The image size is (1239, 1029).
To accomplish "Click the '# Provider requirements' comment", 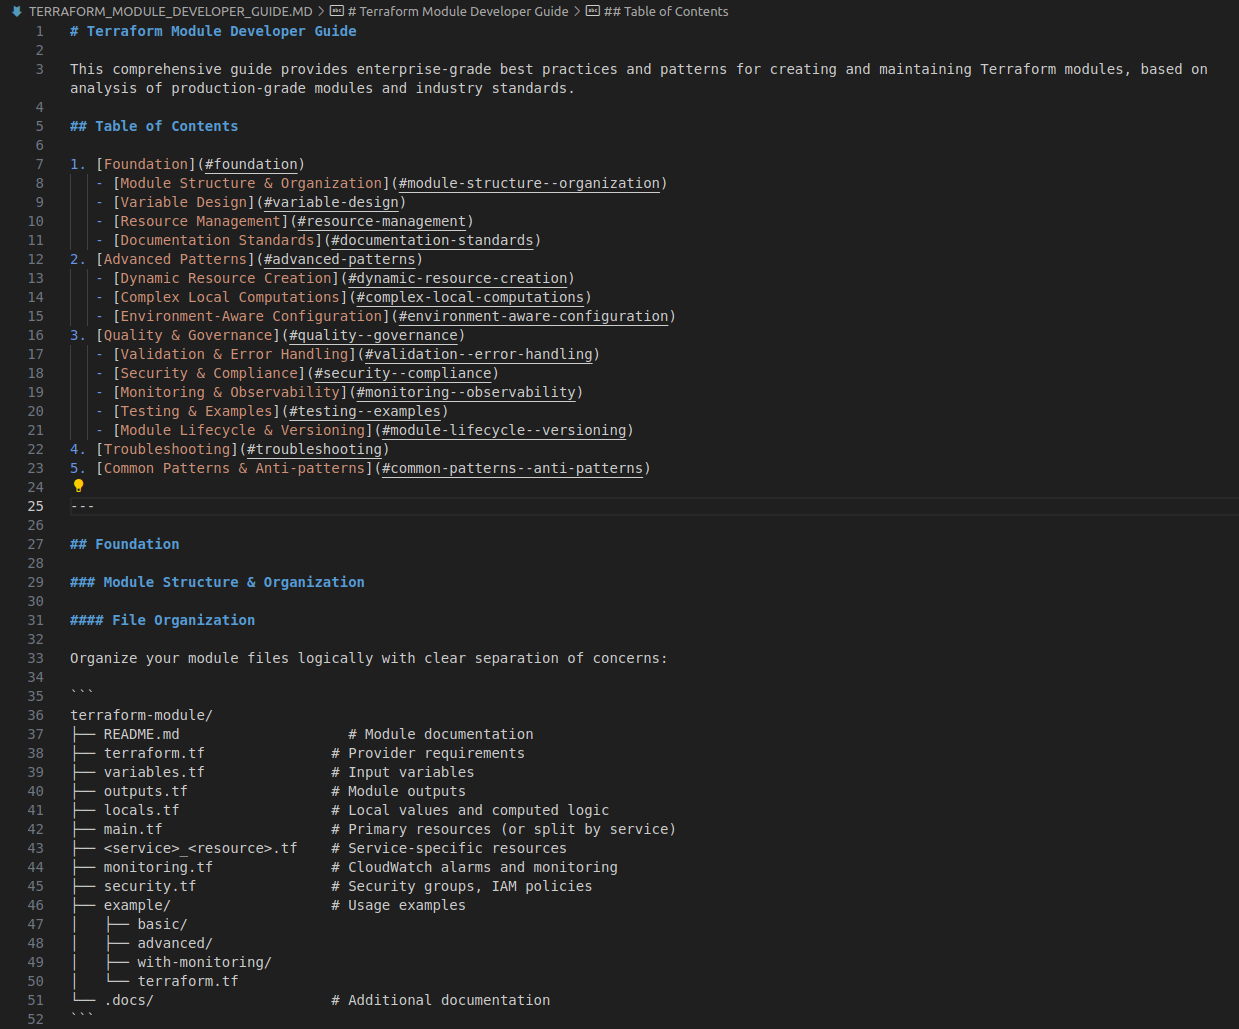I will (428, 753).
